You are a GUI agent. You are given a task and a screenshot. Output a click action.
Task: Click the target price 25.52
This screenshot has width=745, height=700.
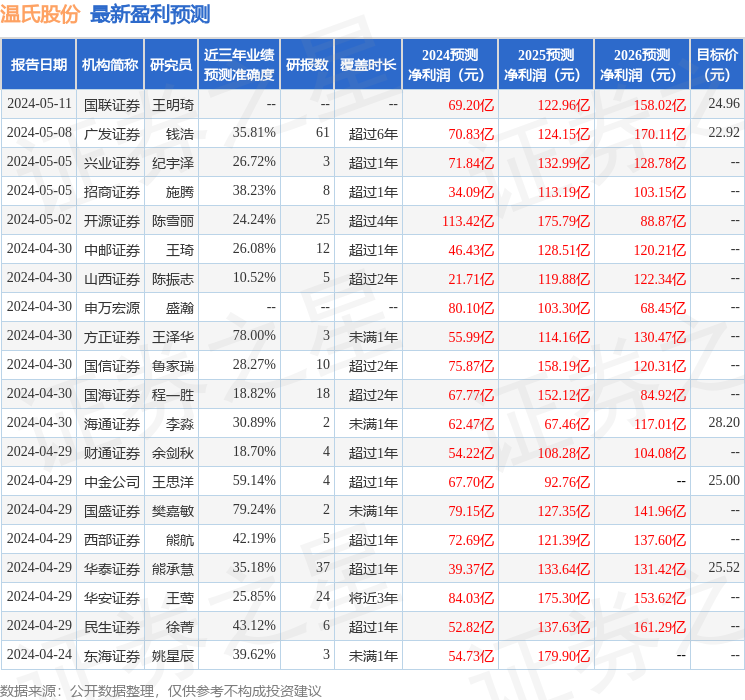click(724, 567)
